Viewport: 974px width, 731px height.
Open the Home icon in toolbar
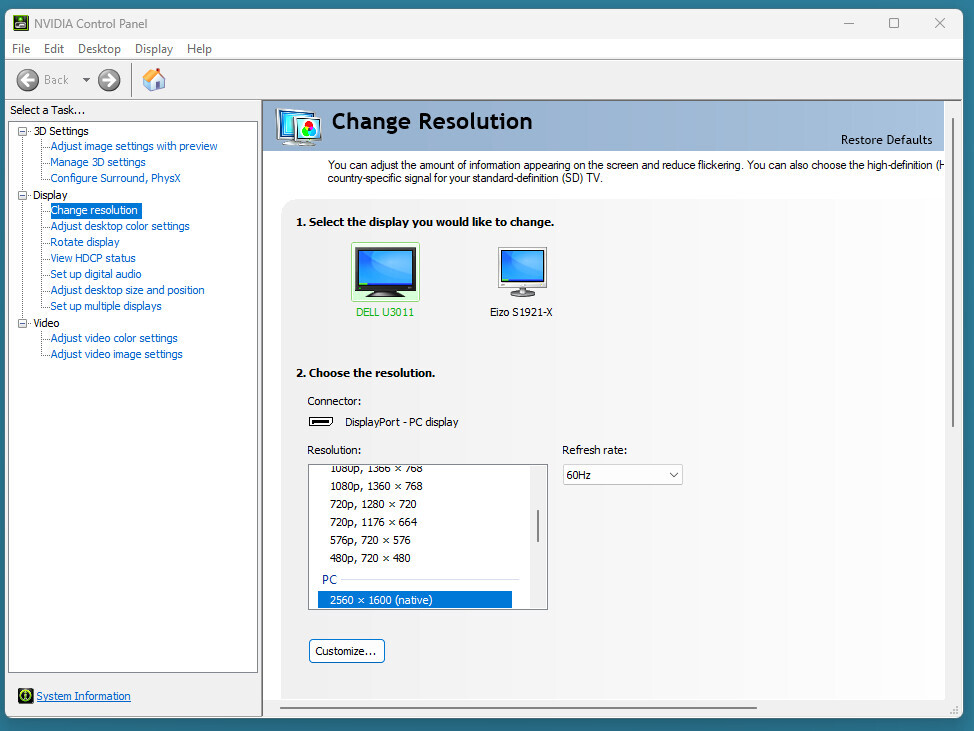(154, 79)
